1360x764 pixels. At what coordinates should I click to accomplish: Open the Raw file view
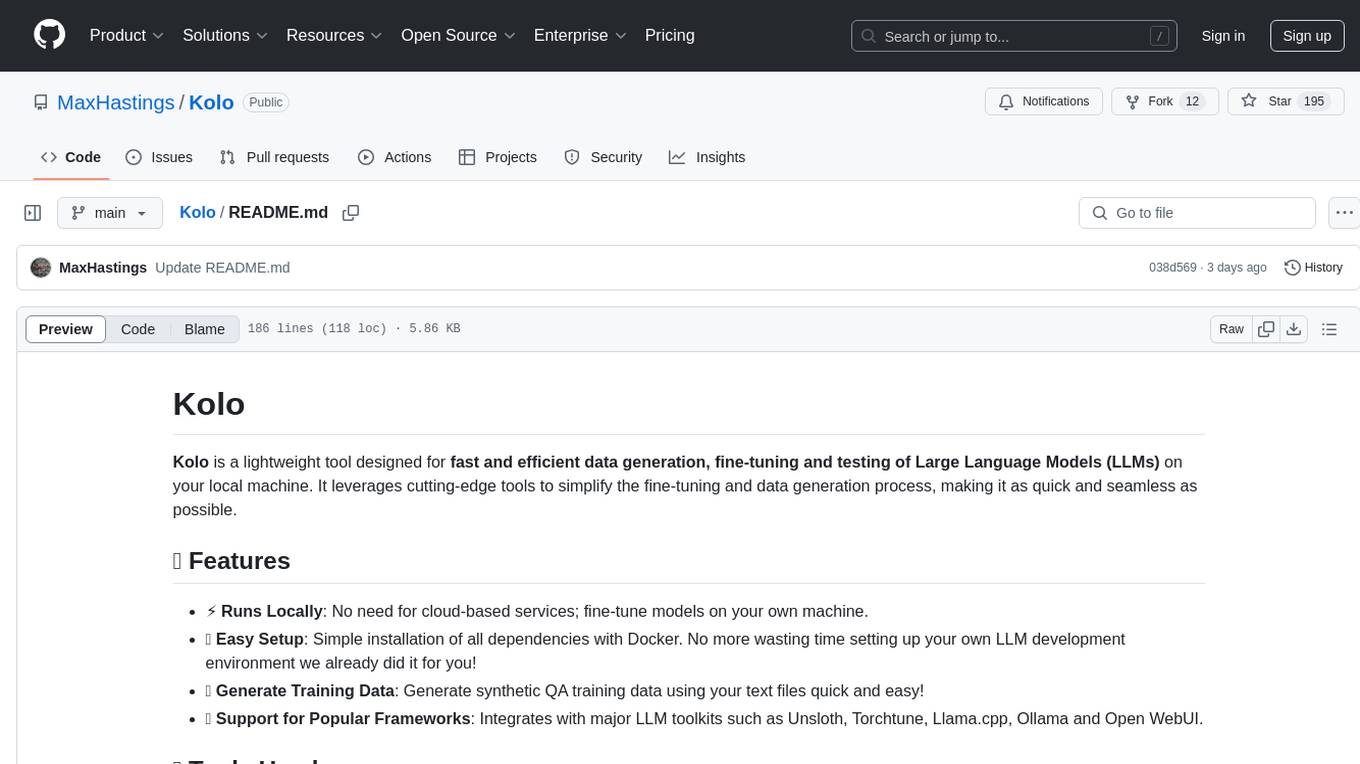(x=1231, y=329)
